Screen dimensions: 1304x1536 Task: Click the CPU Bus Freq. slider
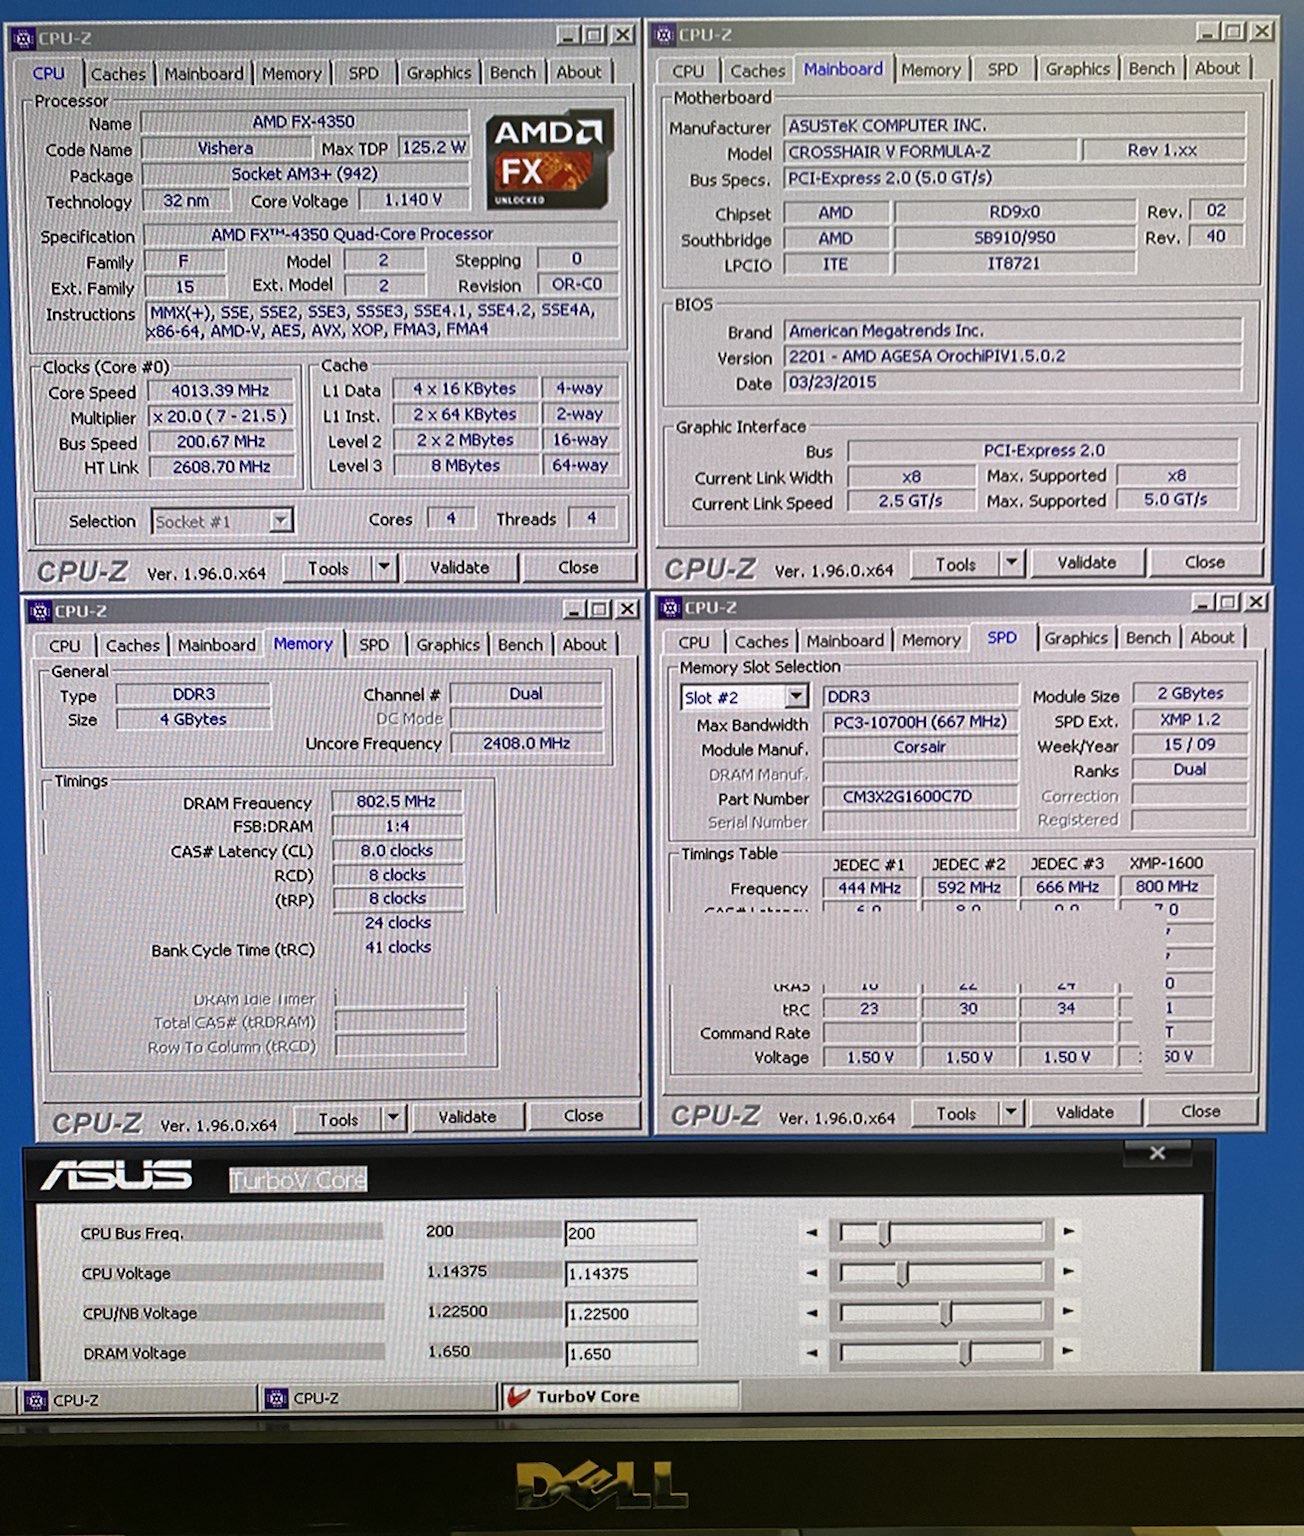941,1232
